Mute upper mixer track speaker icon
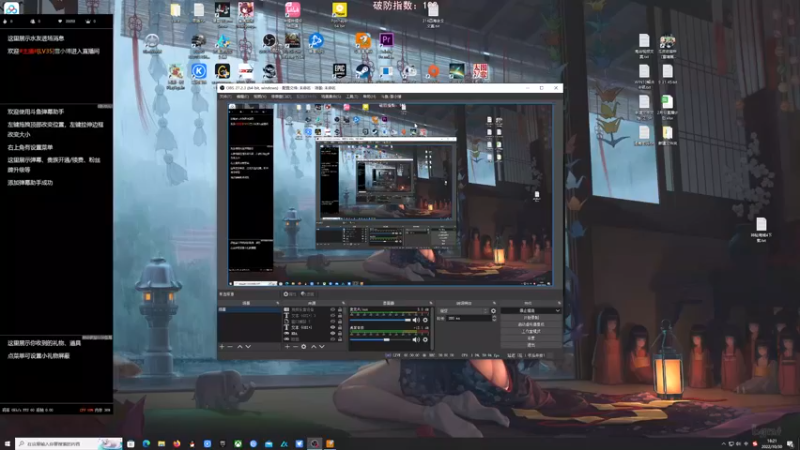The image size is (800, 450). tap(415, 320)
